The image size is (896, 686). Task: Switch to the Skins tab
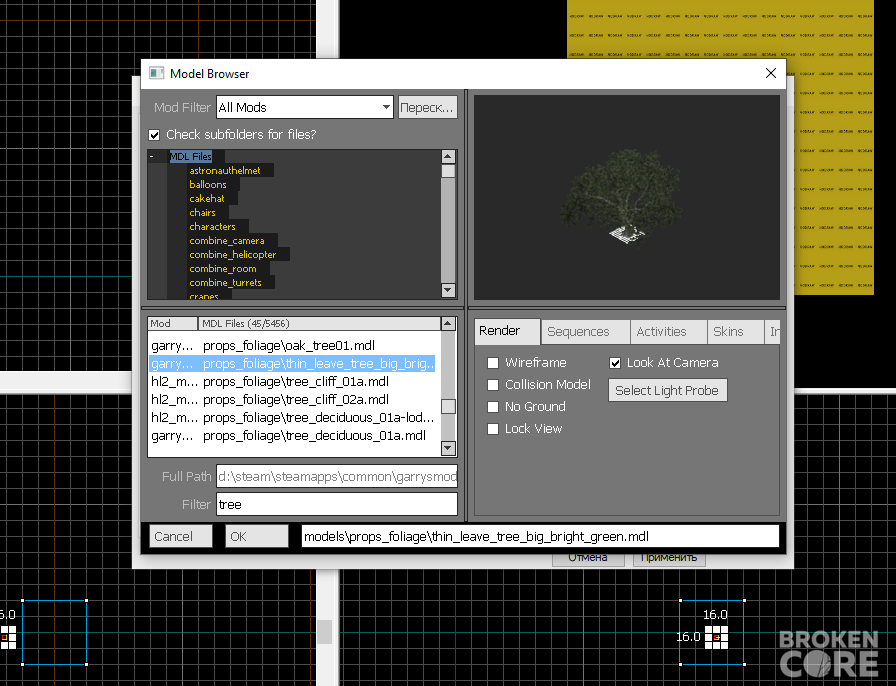735,332
